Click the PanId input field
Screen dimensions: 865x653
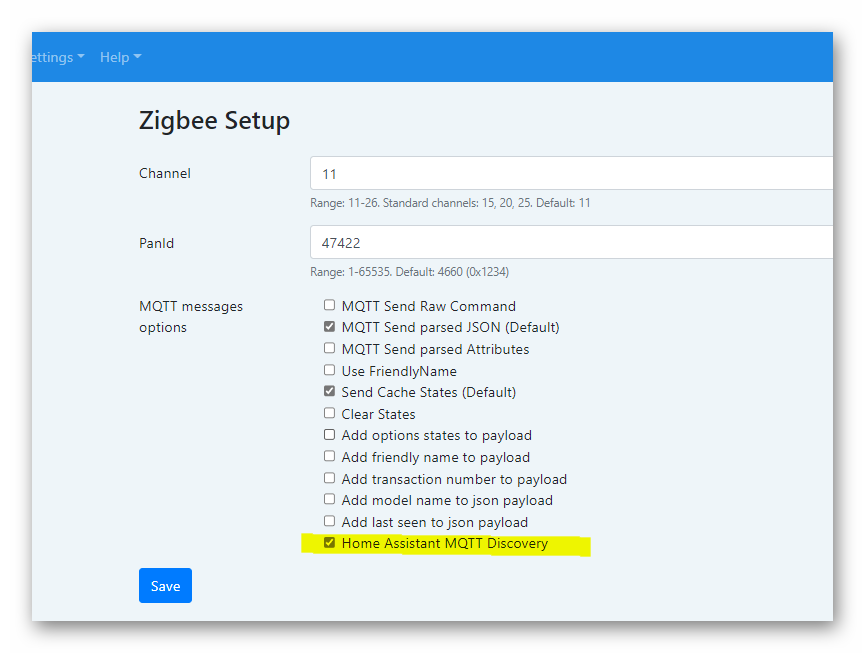click(x=570, y=243)
